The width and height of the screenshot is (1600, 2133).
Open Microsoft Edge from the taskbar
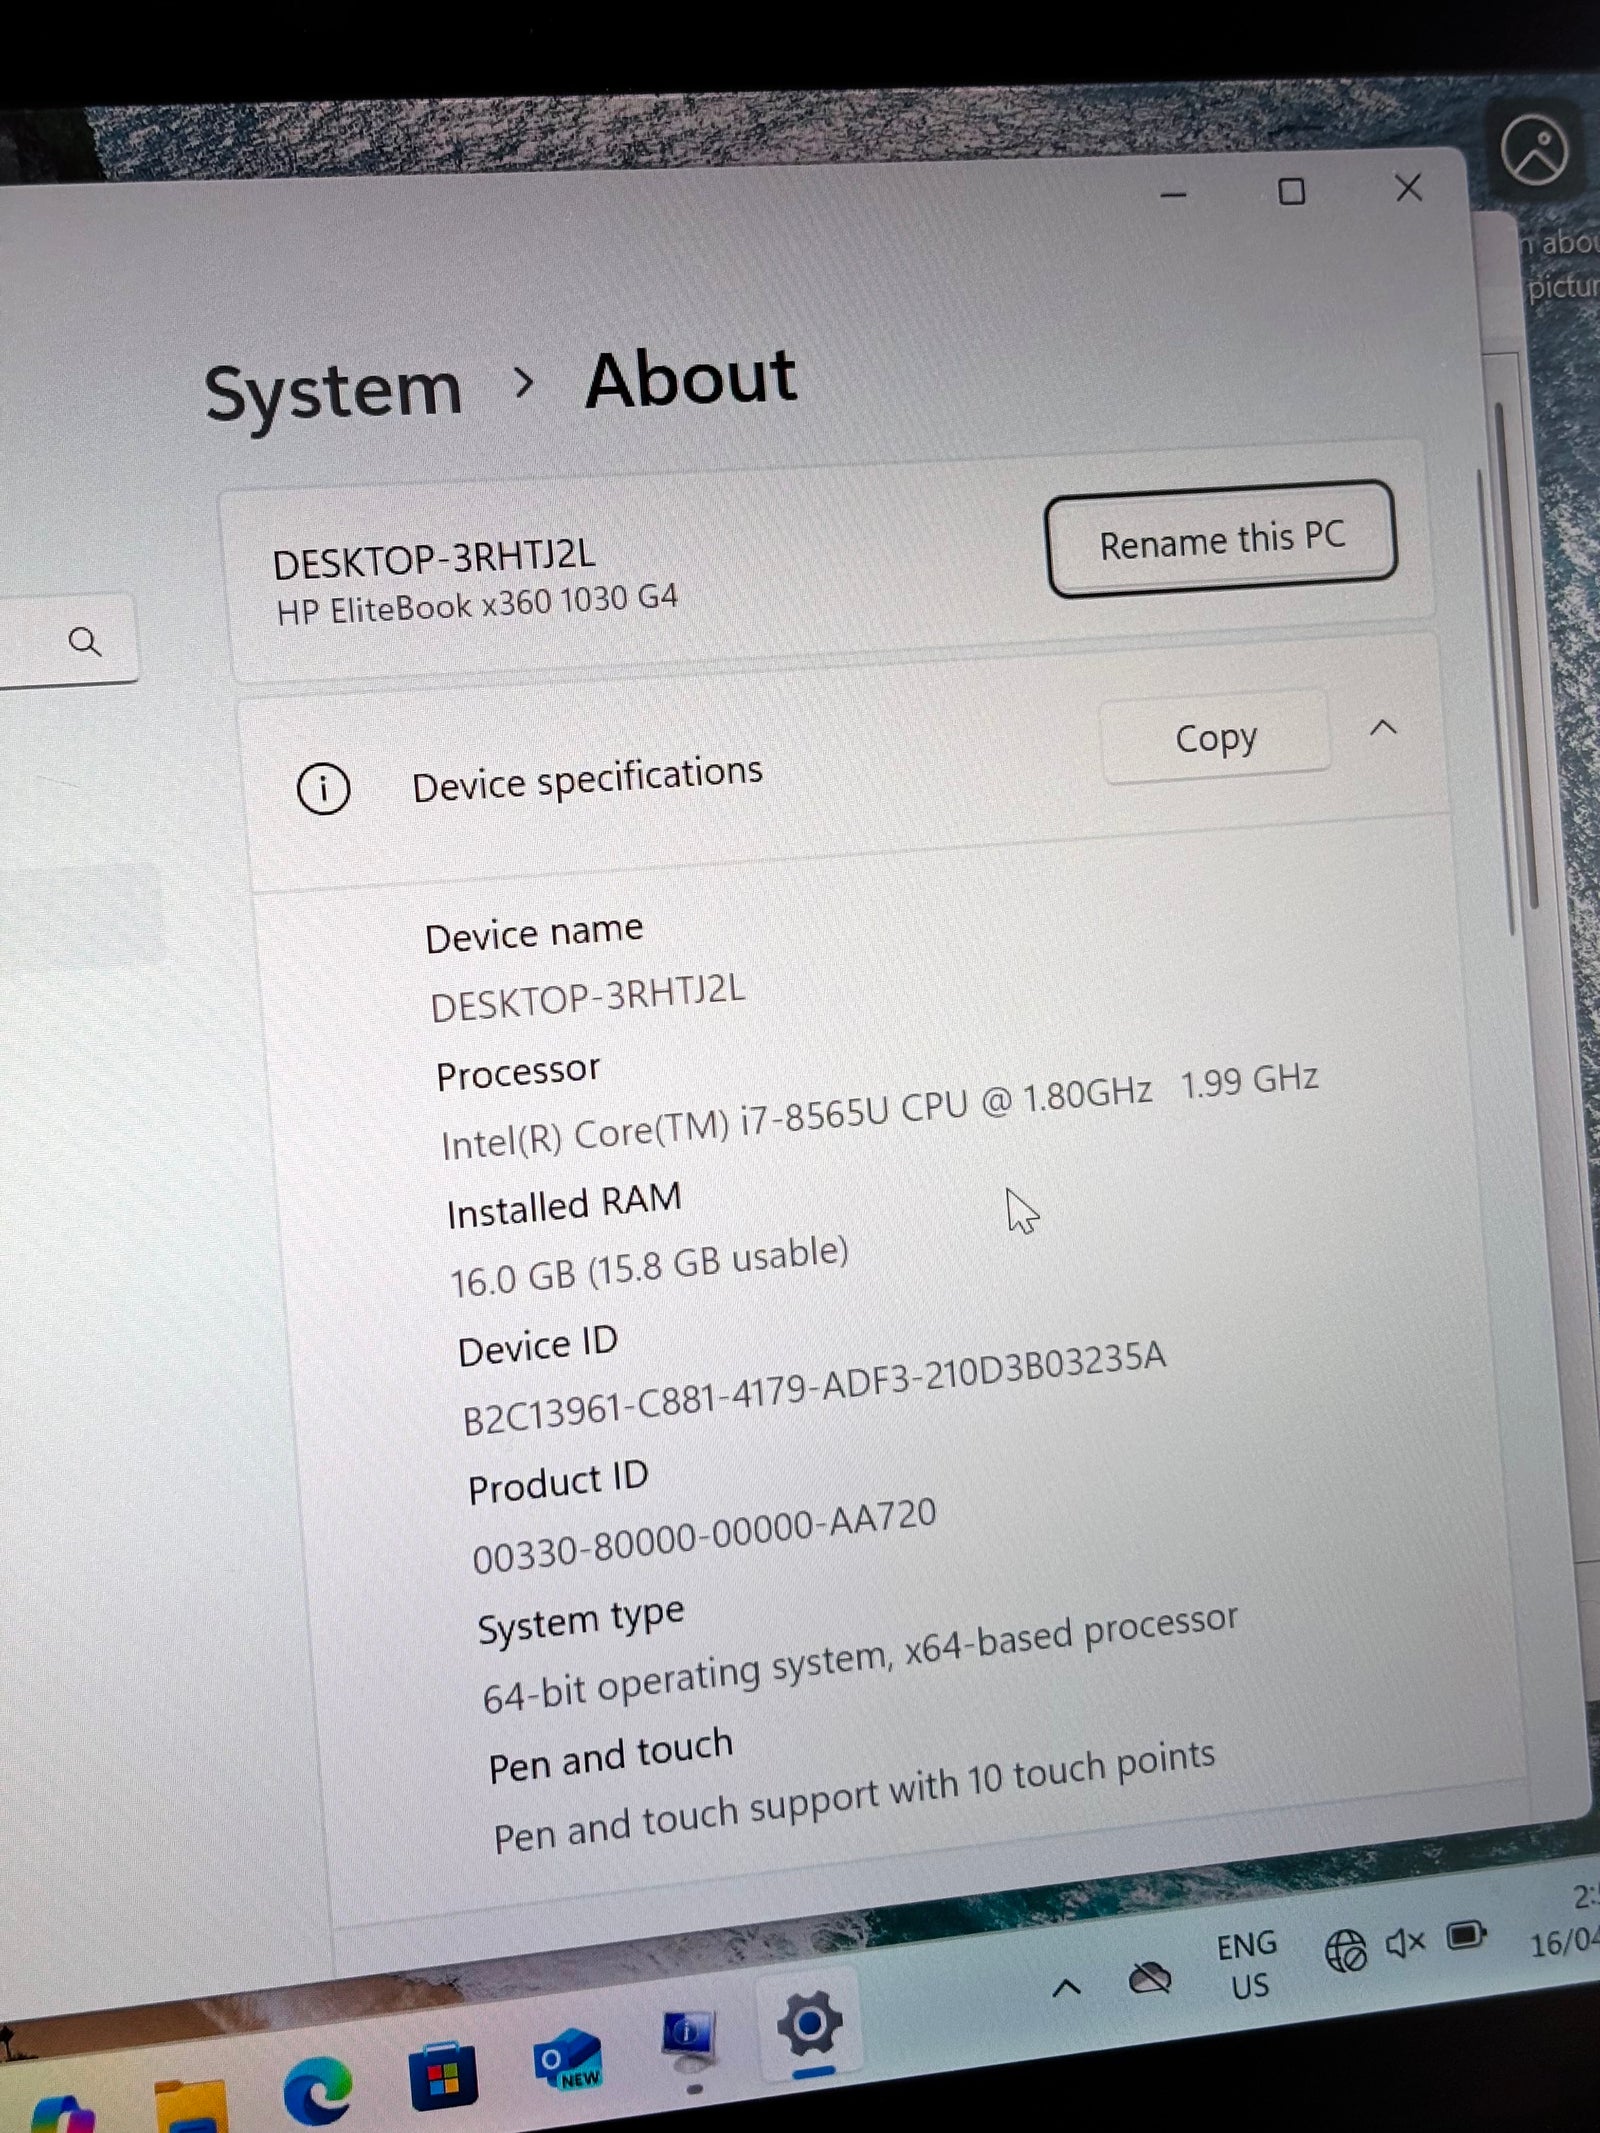(317, 2091)
